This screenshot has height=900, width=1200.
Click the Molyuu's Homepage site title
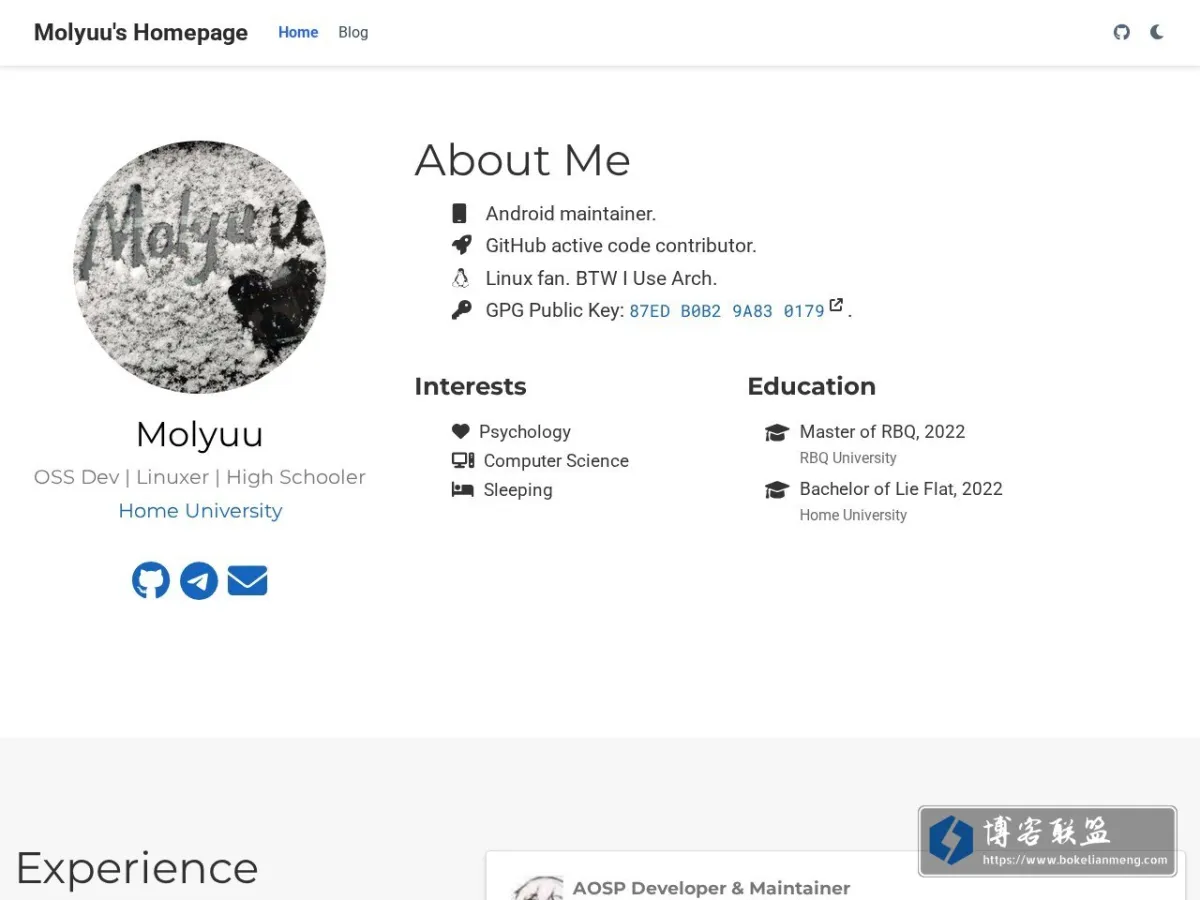pyautogui.click(x=141, y=32)
